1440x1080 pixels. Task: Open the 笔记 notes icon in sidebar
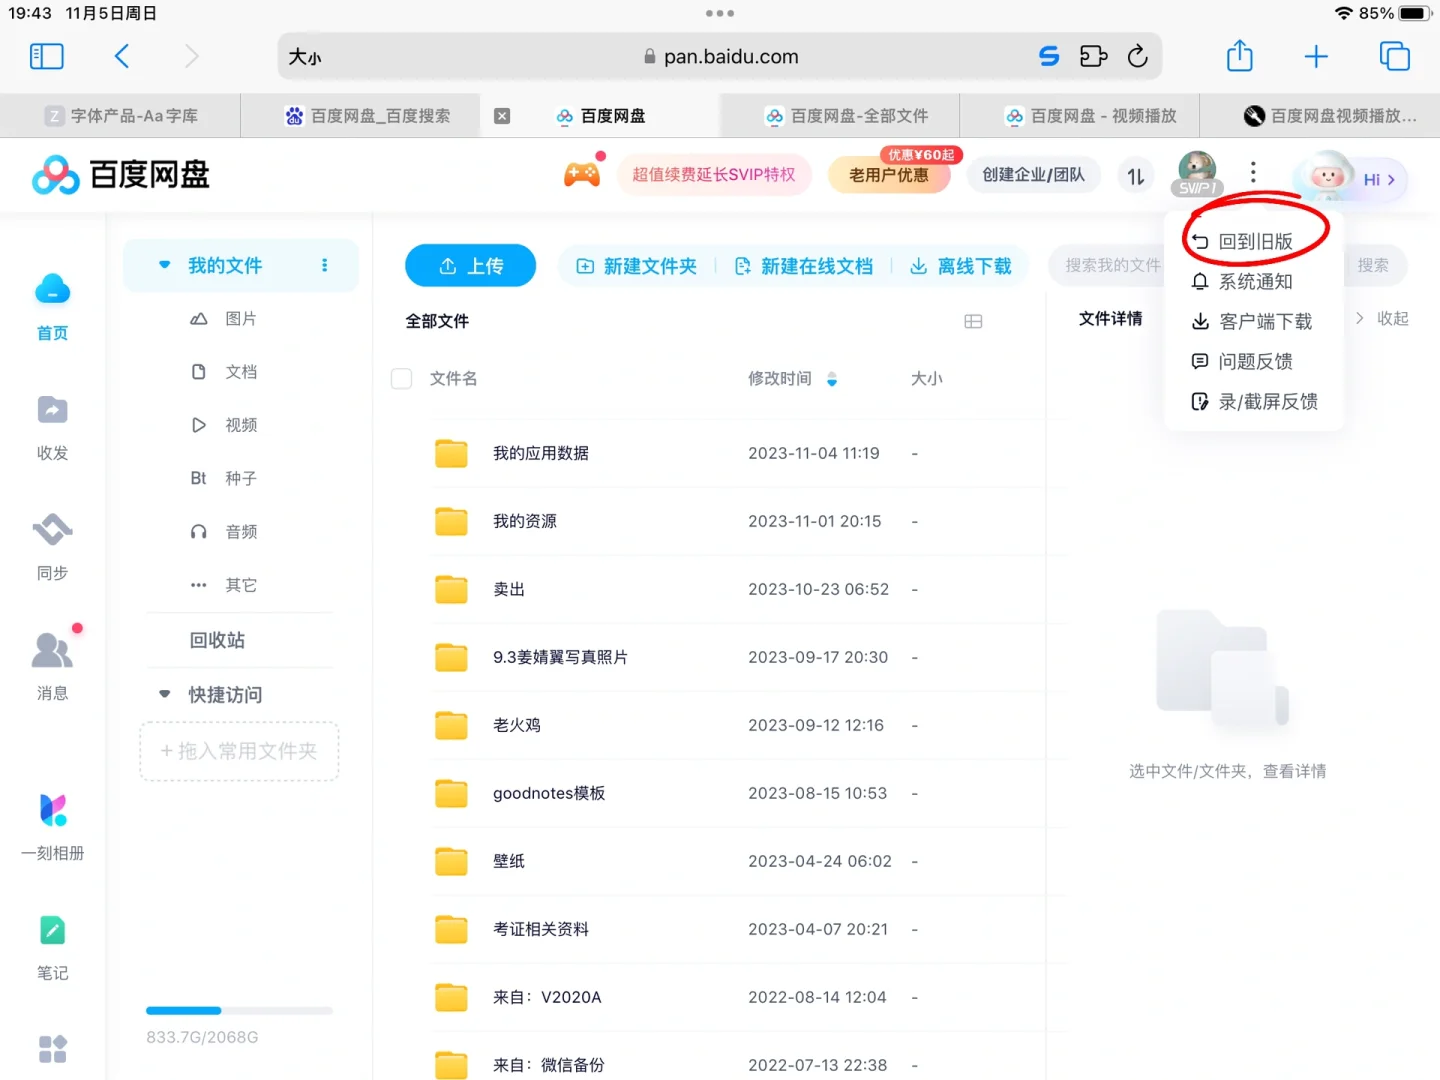52,942
